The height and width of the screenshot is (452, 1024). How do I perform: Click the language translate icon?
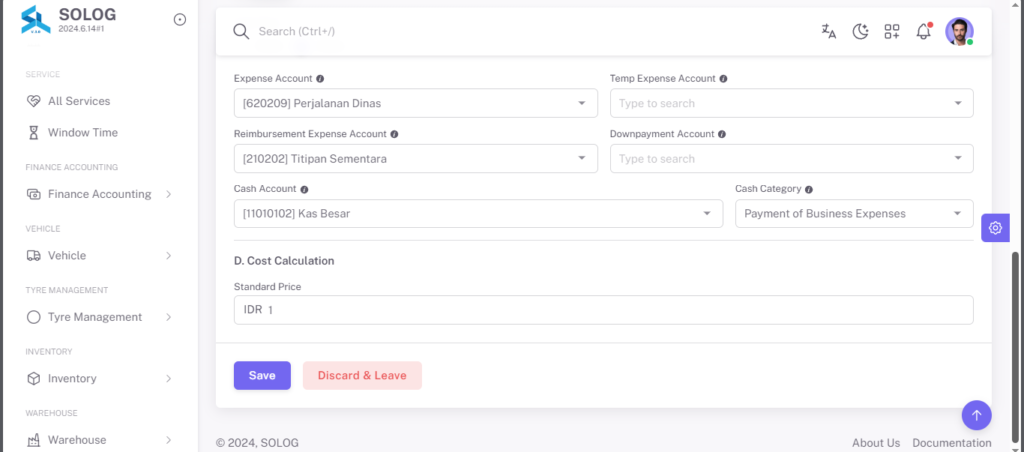829,31
